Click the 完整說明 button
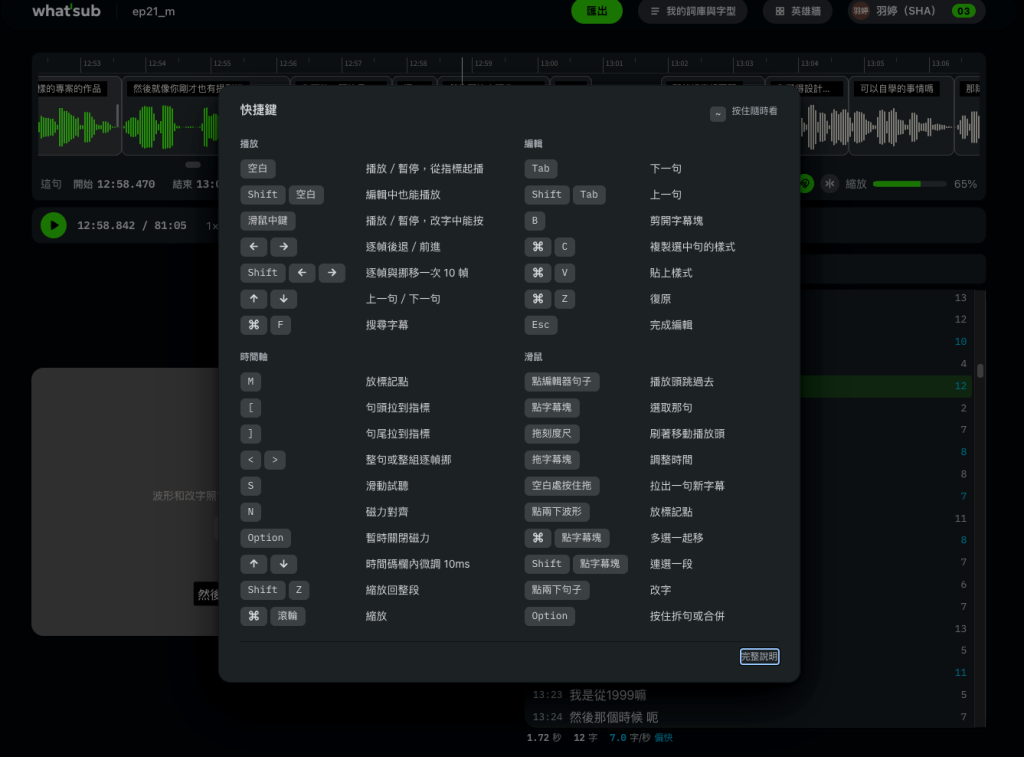 pos(760,656)
